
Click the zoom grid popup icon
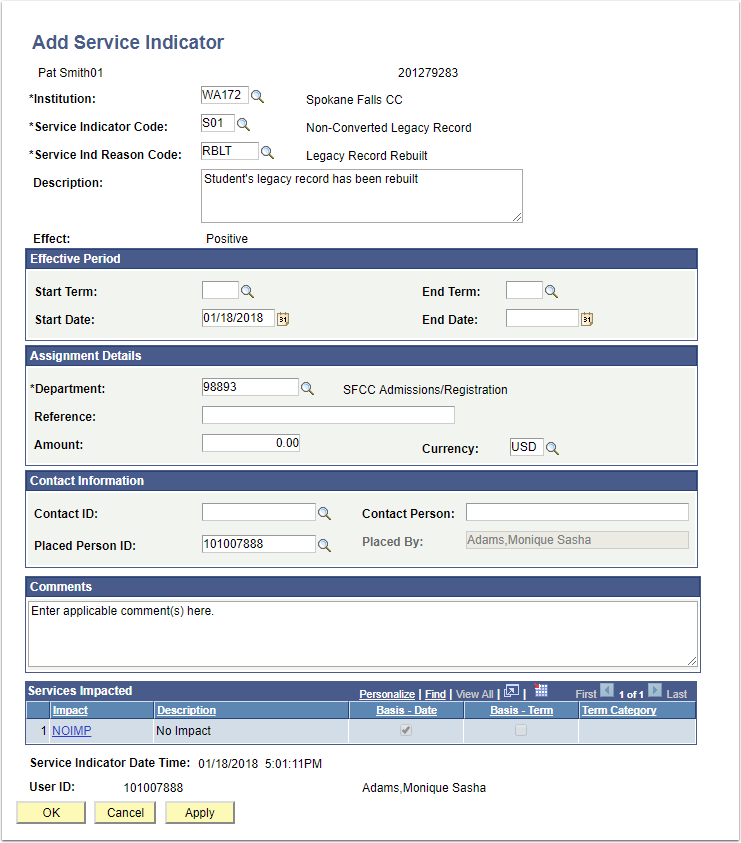(511, 691)
